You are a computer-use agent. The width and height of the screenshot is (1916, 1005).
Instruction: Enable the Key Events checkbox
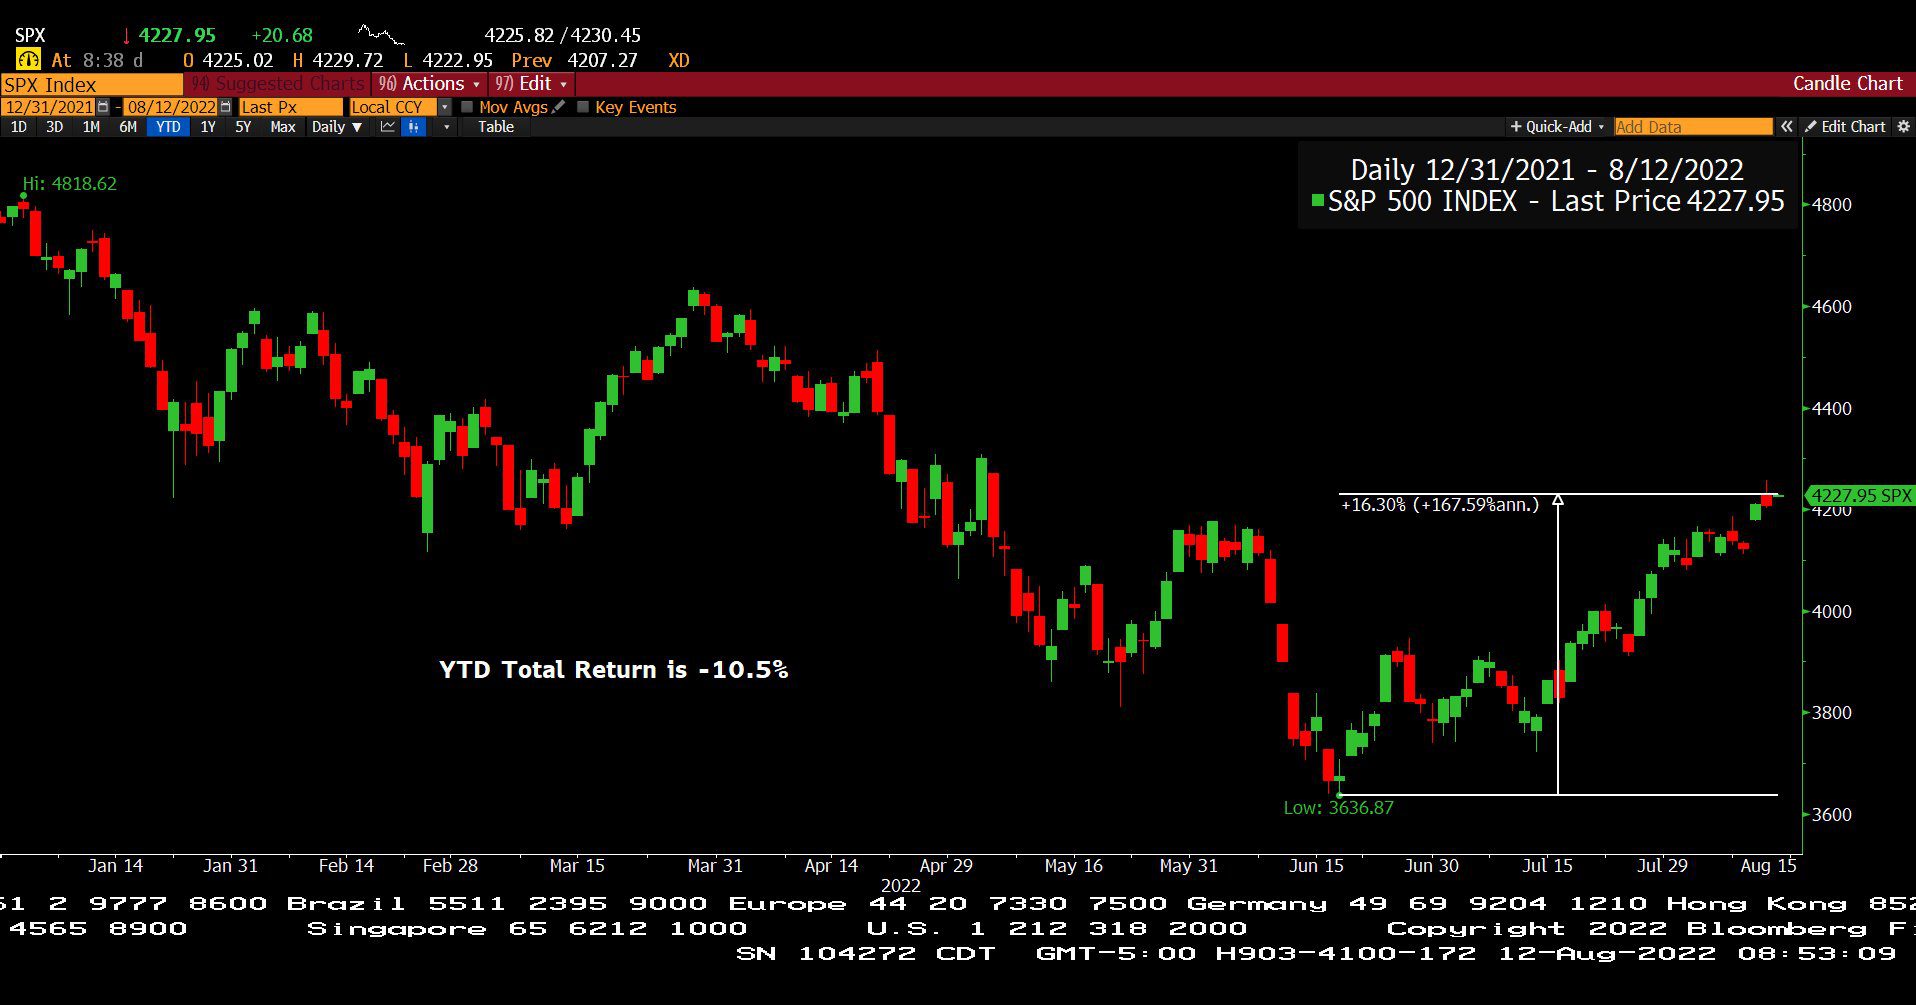click(x=583, y=107)
